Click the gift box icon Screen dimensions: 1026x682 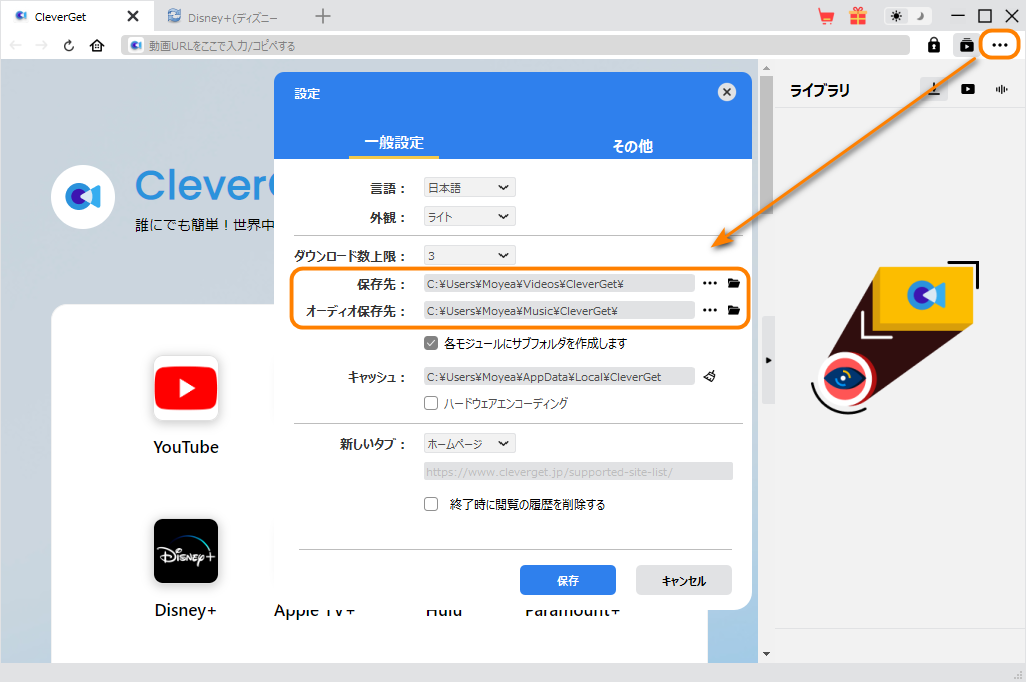[858, 16]
